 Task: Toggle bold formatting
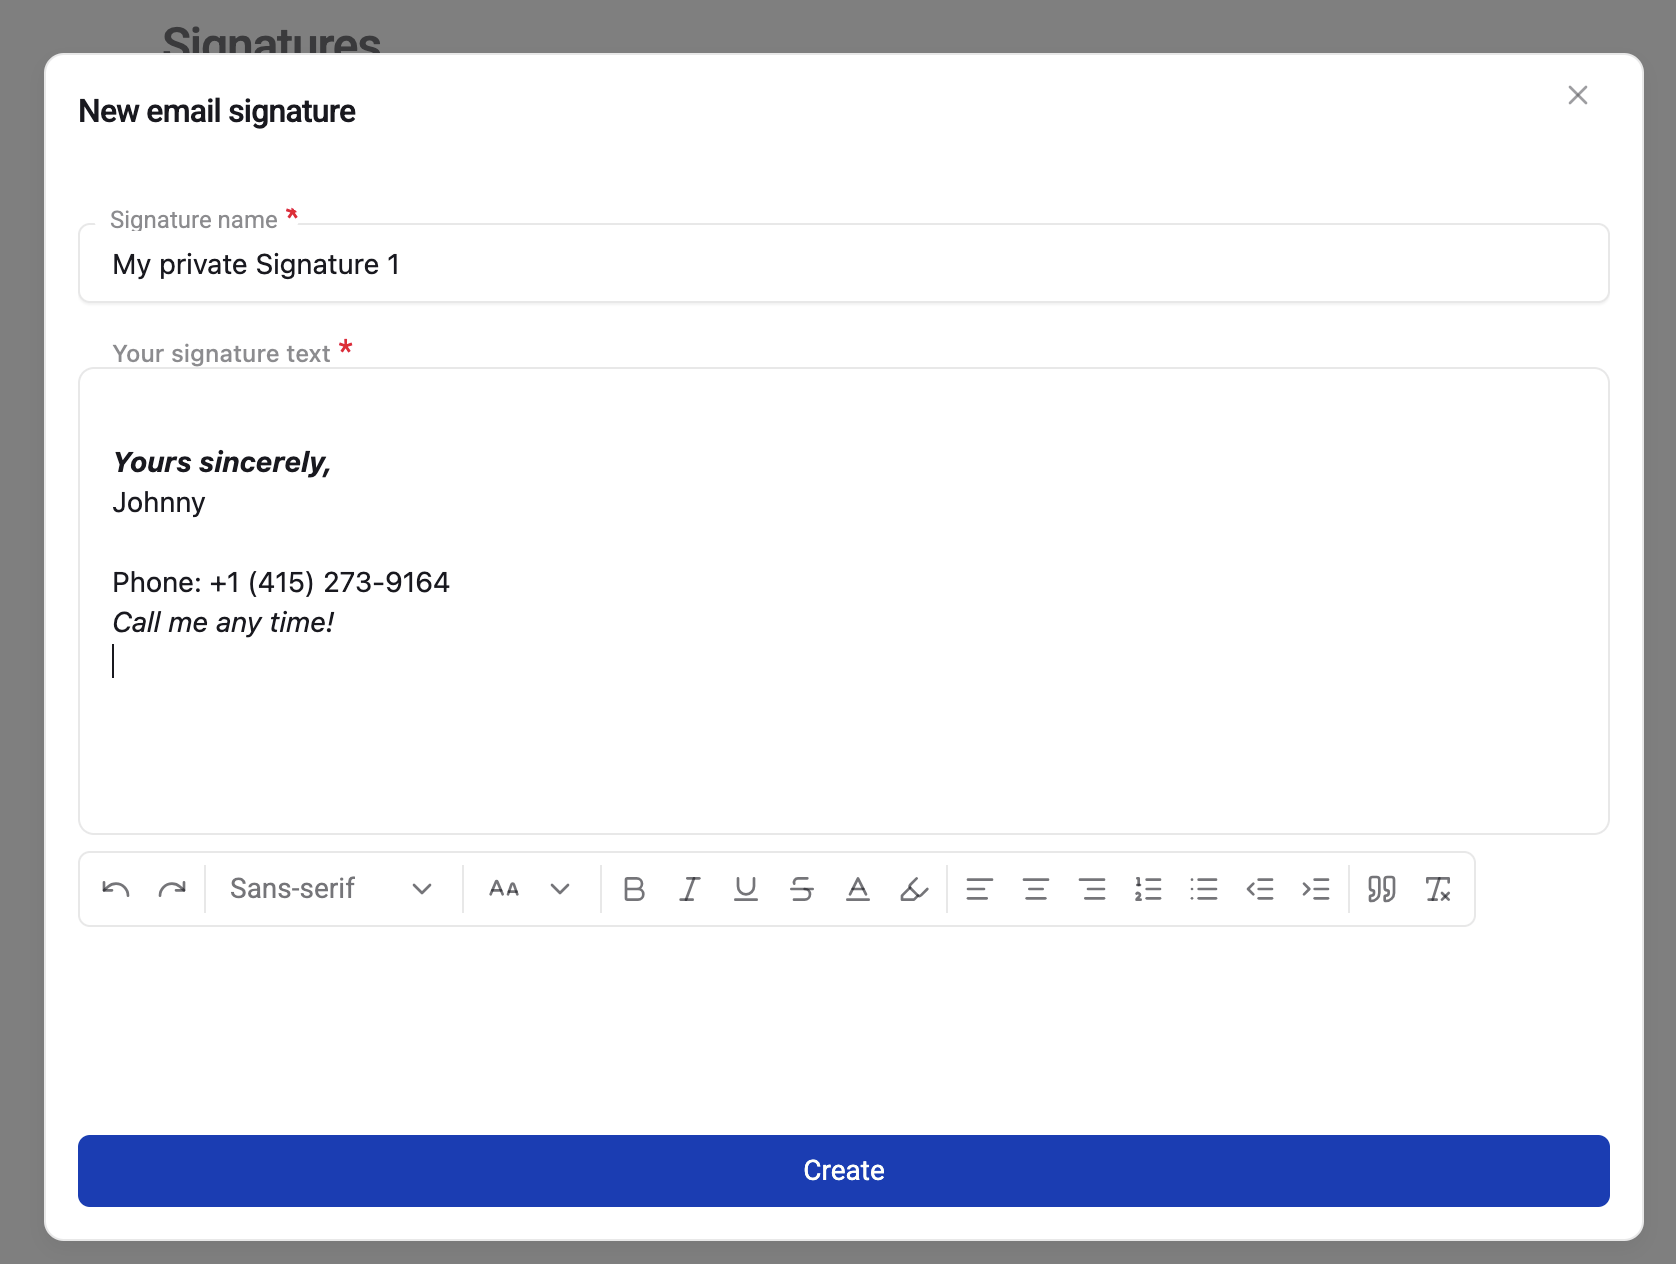click(x=634, y=889)
